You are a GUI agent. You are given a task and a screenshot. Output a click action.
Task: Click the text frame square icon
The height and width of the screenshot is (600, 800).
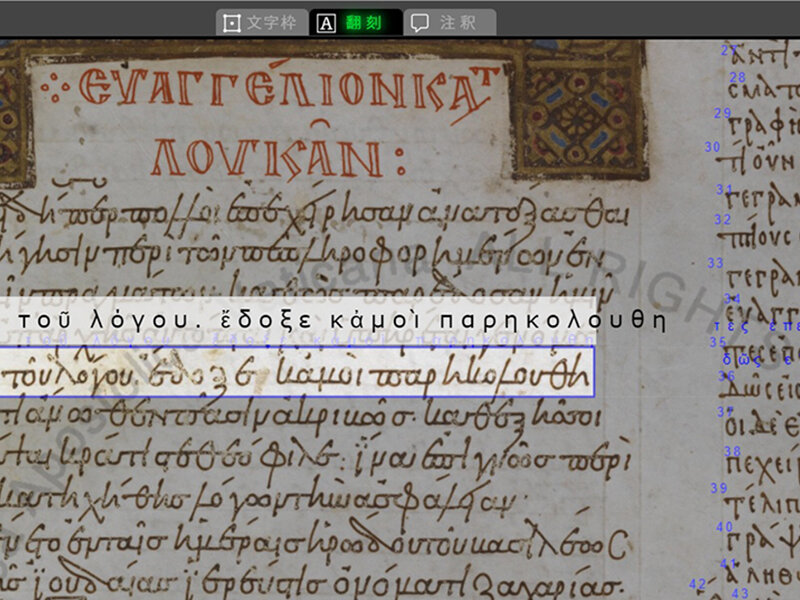[232, 22]
